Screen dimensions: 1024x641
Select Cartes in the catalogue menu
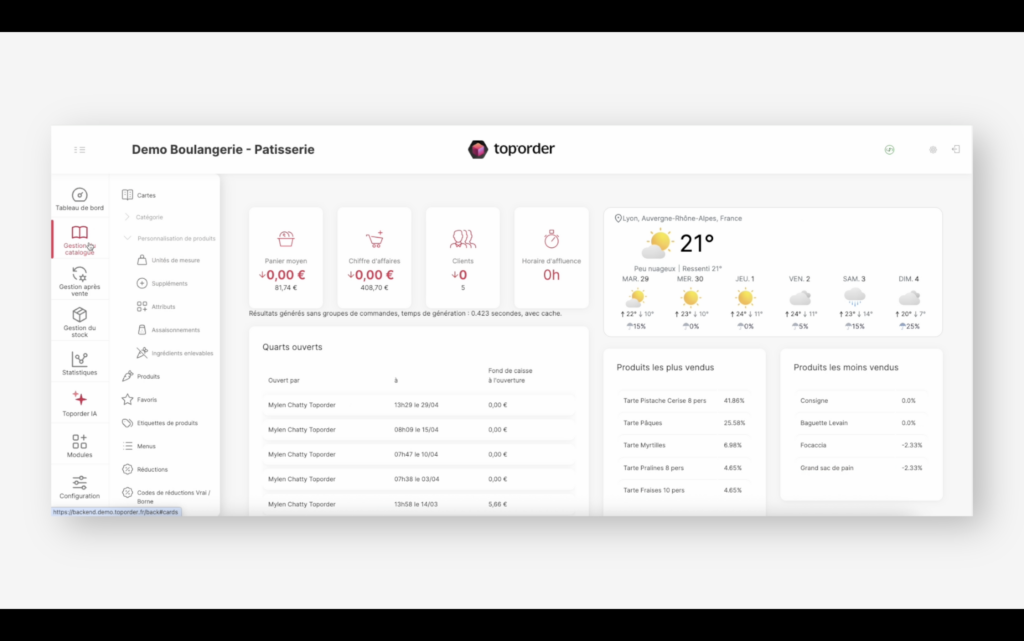pyautogui.click(x=146, y=195)
